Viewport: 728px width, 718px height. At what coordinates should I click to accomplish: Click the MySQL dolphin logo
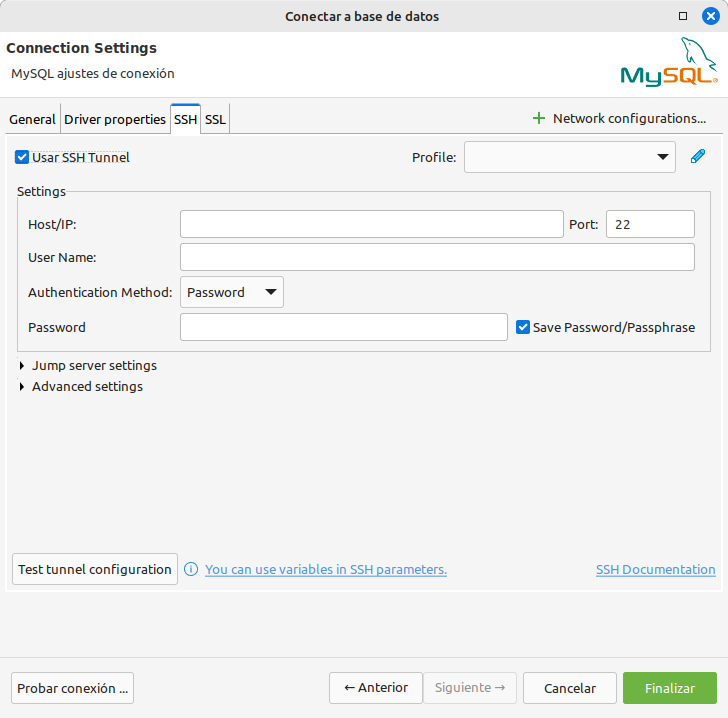668,63
